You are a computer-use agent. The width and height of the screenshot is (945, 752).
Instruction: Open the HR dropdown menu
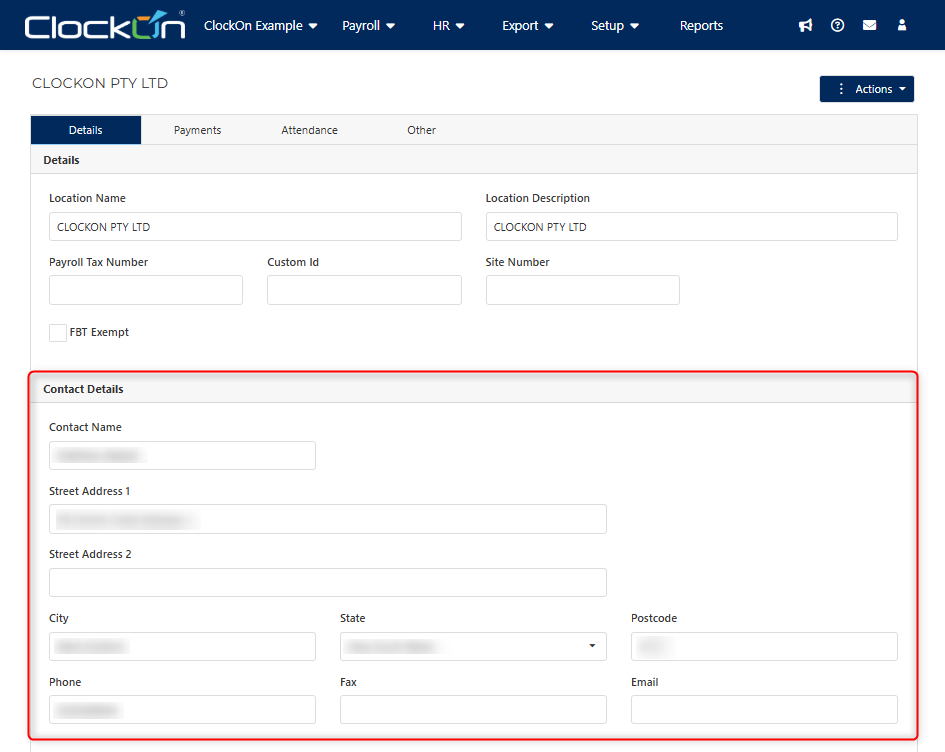coord(448,26)
